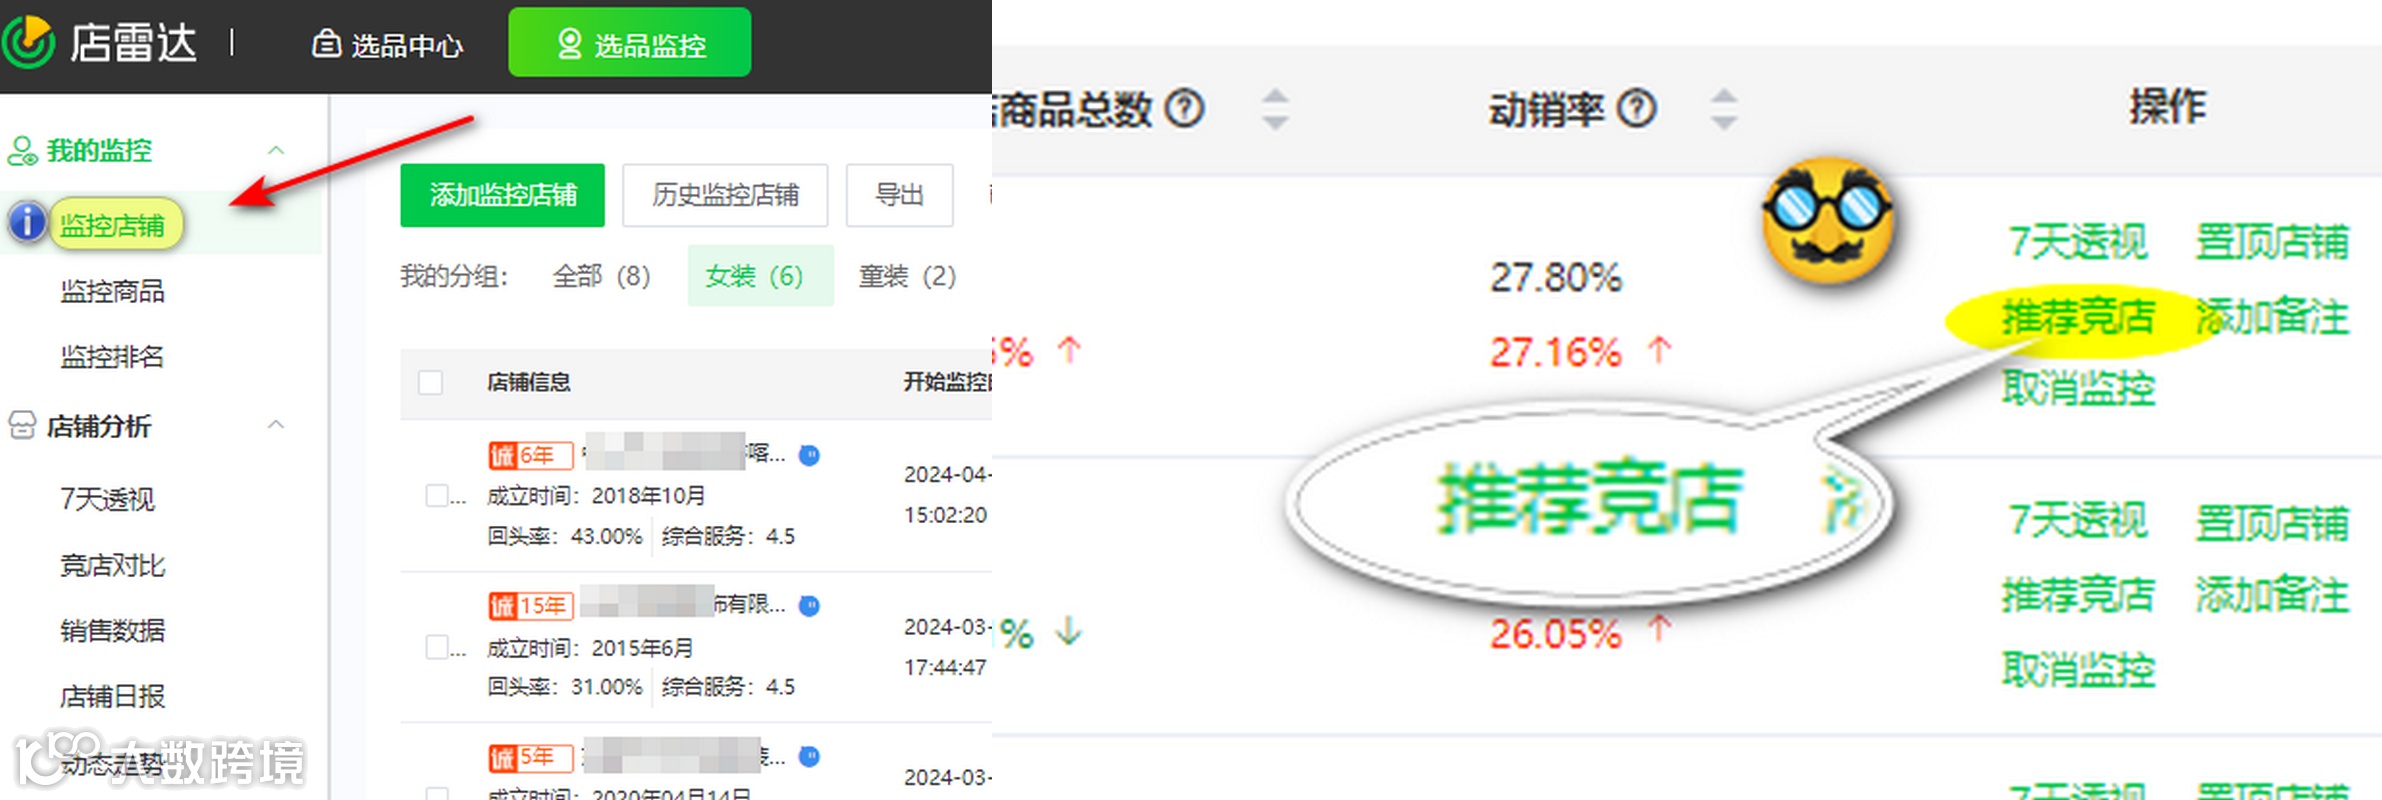Tick the select-all checkbox in table header
The width and height of the screenshot is (2382, 800).
(430, 382)
